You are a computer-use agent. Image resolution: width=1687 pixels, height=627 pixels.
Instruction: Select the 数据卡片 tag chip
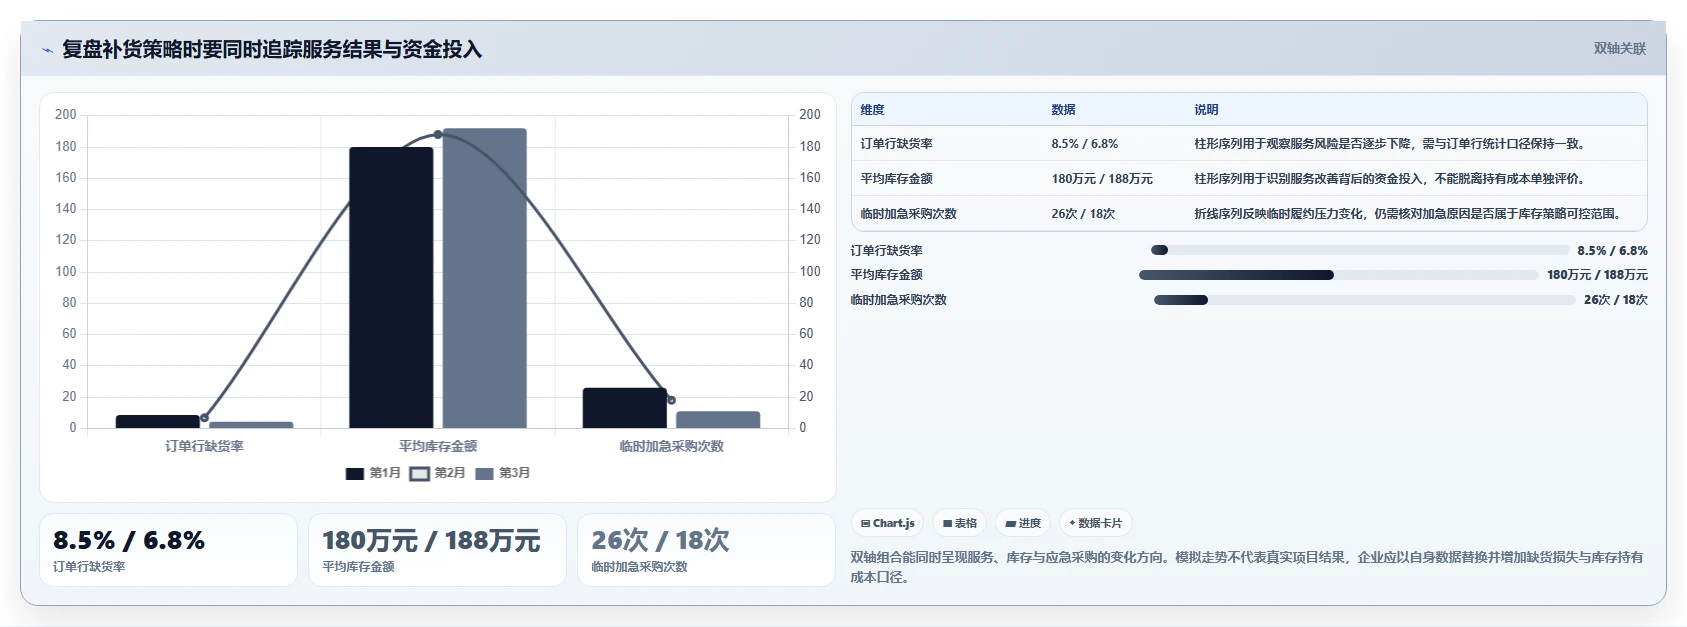pos(1095,523)
